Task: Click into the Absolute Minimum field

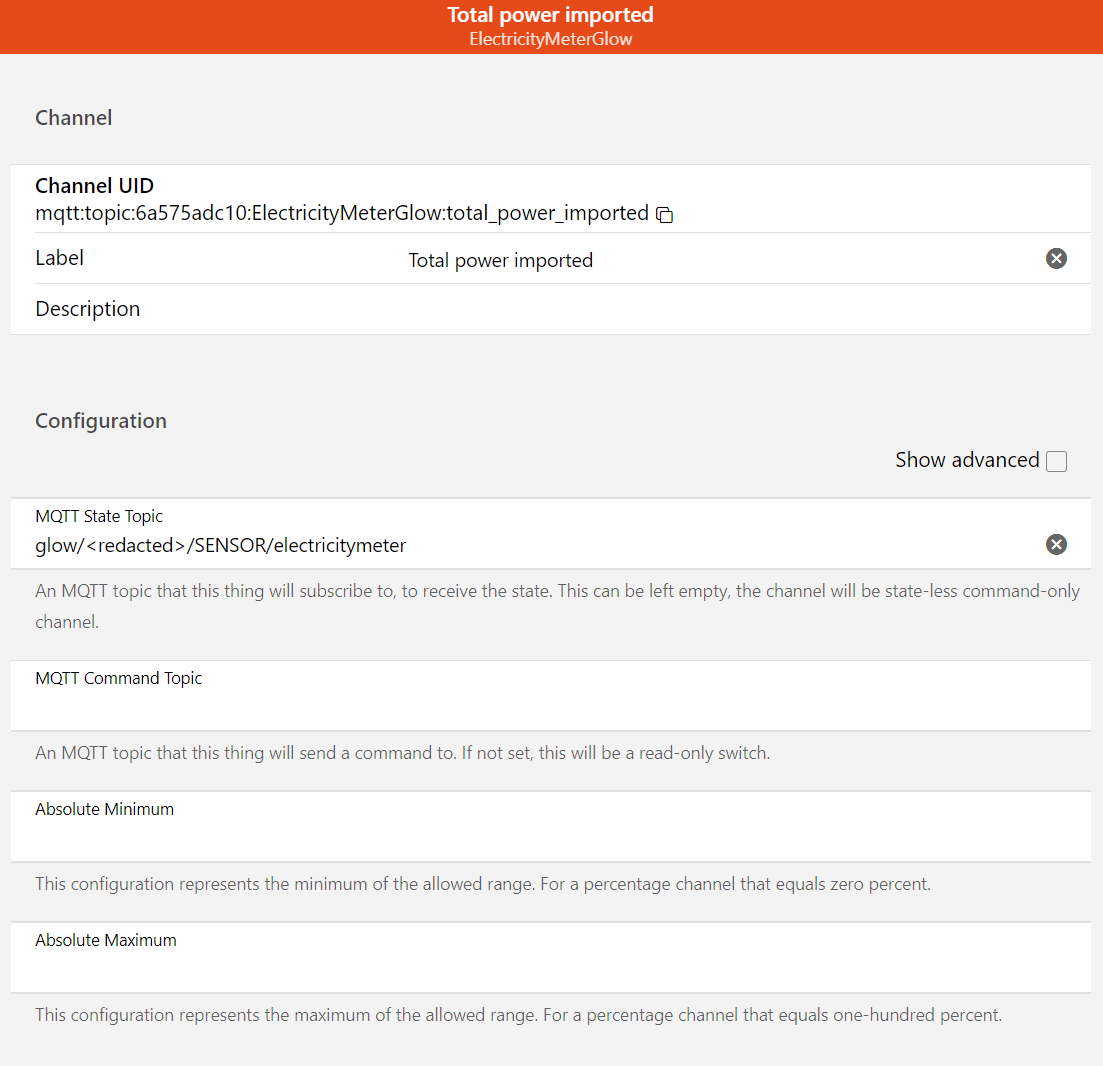Action: pyautogui.click(x=550, y=838)
